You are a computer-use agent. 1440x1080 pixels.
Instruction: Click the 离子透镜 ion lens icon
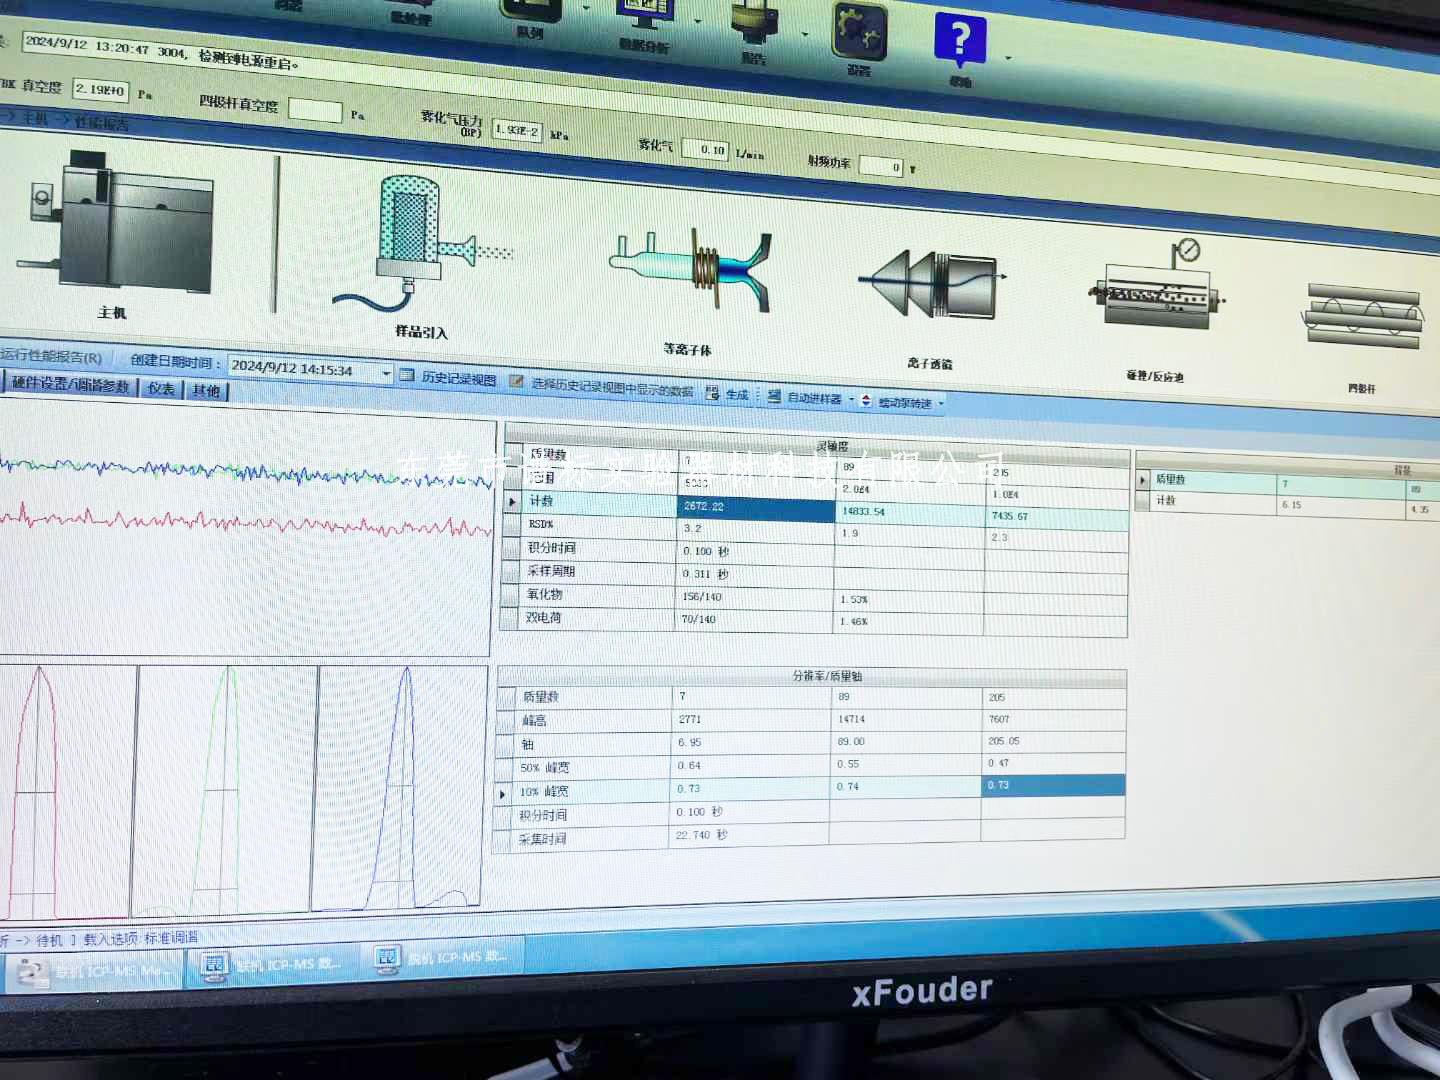point(931,285)
